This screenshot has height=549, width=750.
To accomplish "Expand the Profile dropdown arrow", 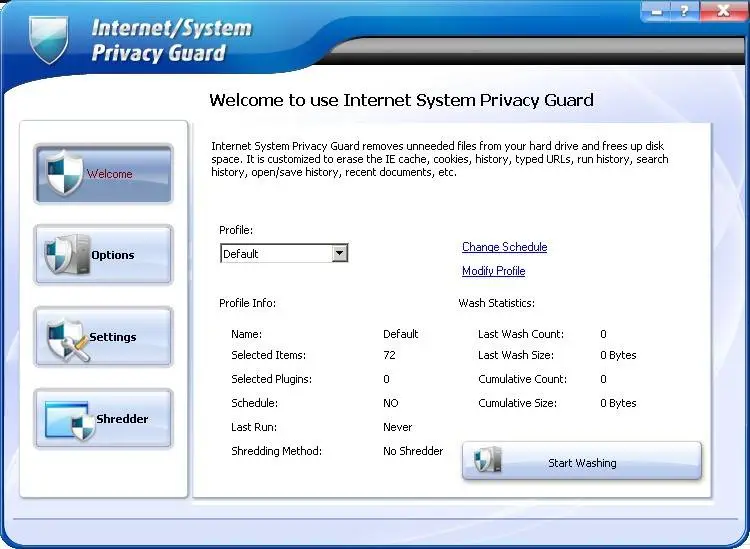I will [x=340, y=253].
